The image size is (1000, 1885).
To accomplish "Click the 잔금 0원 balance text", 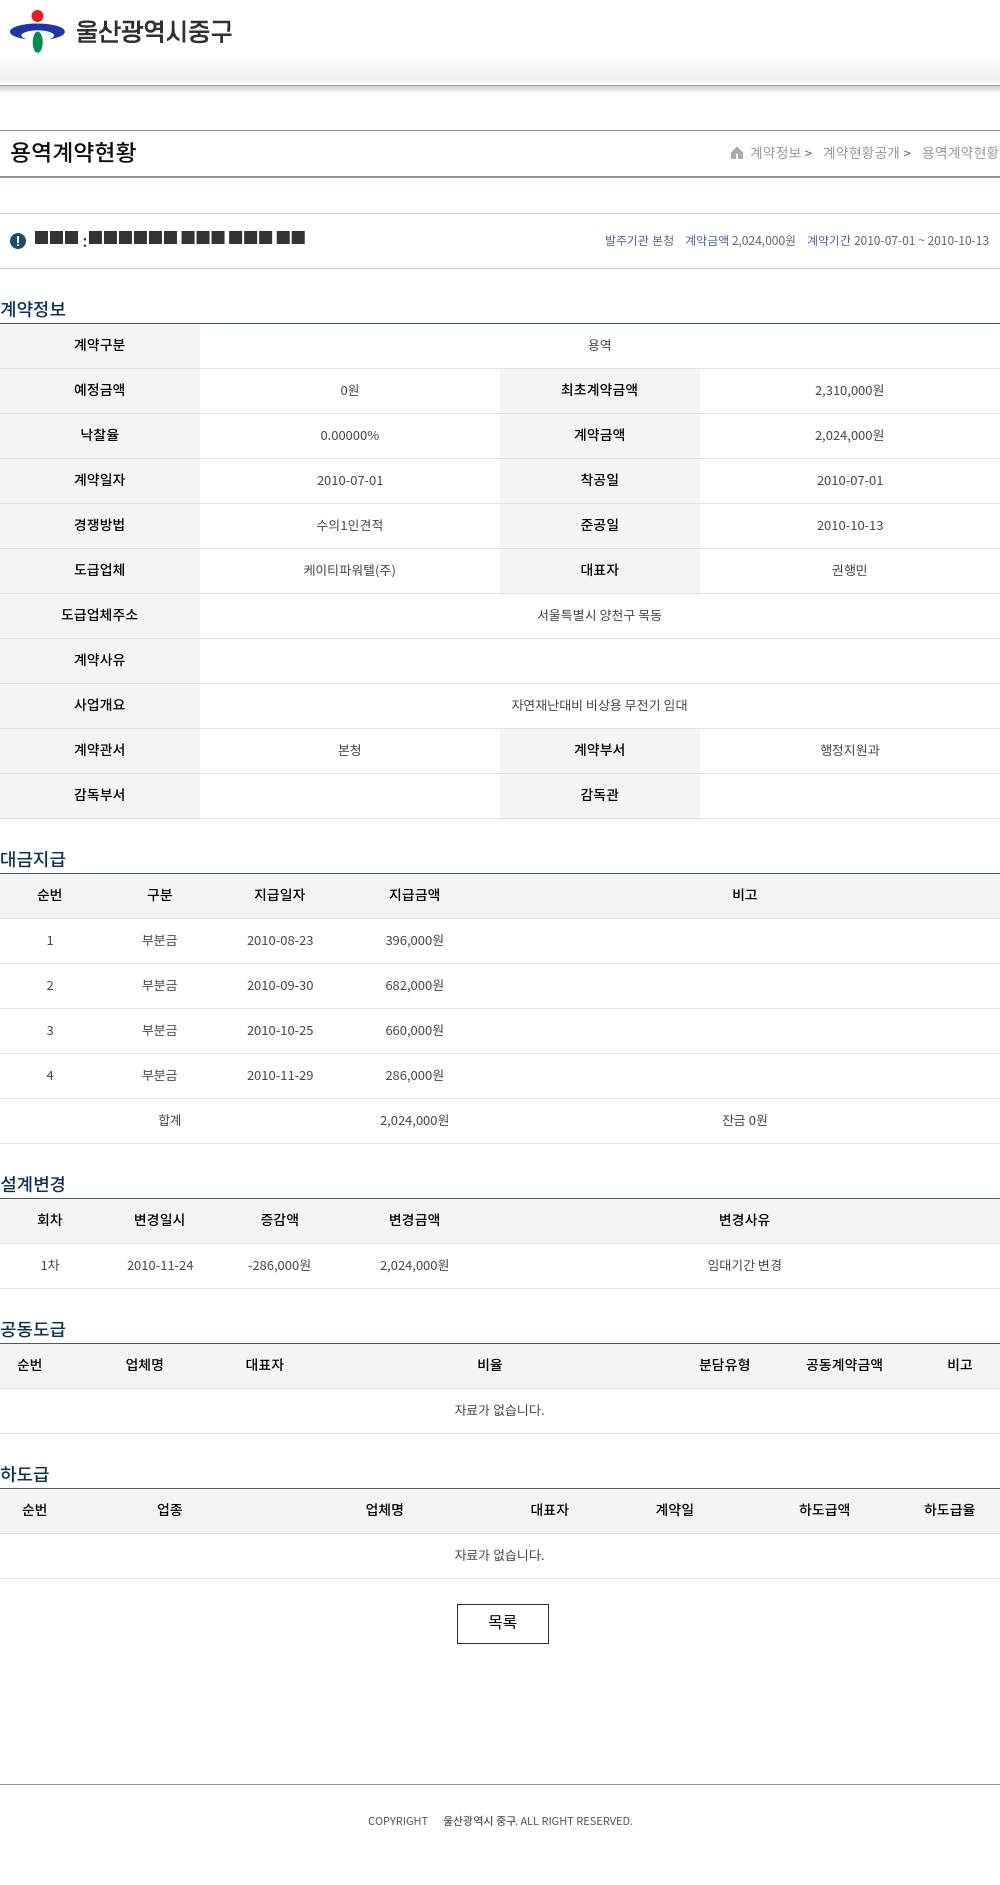I will (744, 1121).
